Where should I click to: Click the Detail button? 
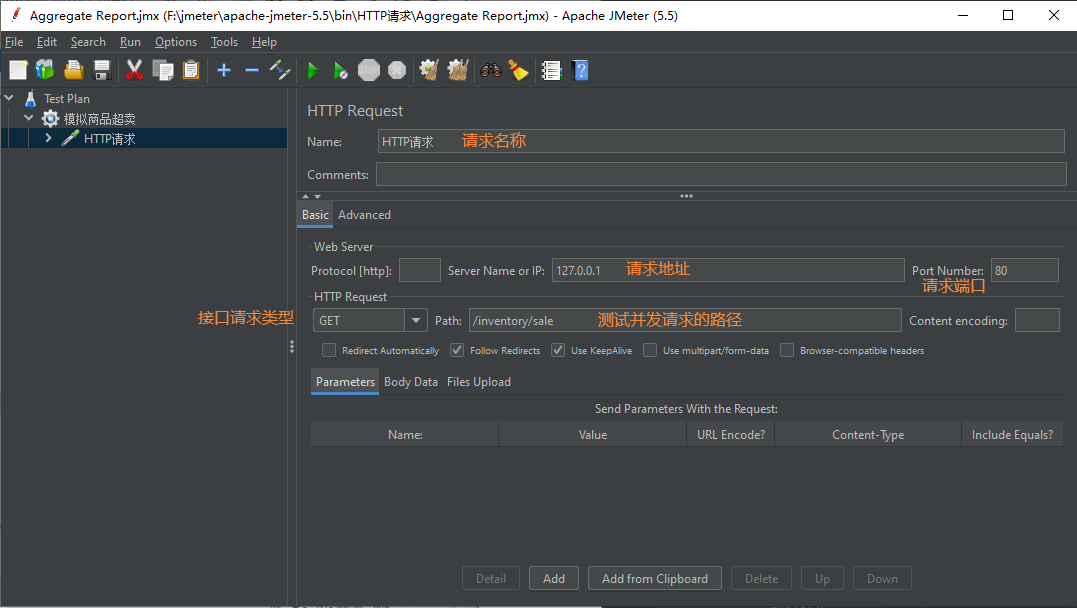[490, 578]
